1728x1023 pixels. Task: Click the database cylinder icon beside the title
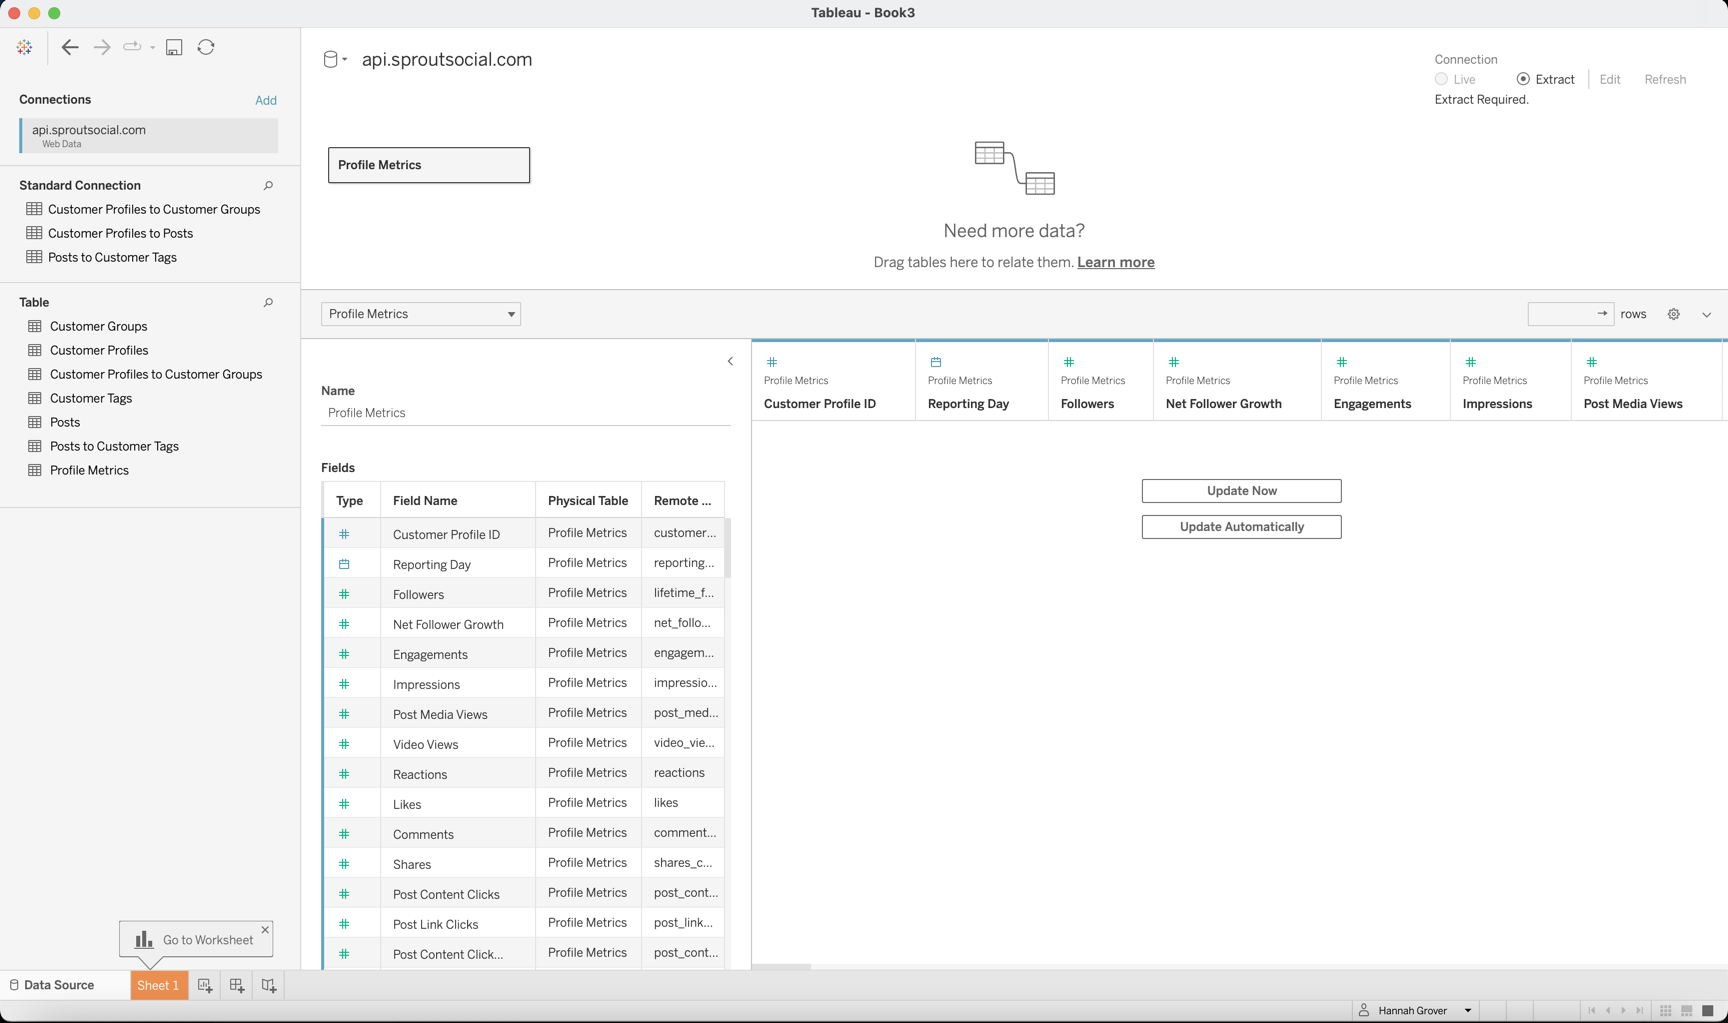[330, 59]
